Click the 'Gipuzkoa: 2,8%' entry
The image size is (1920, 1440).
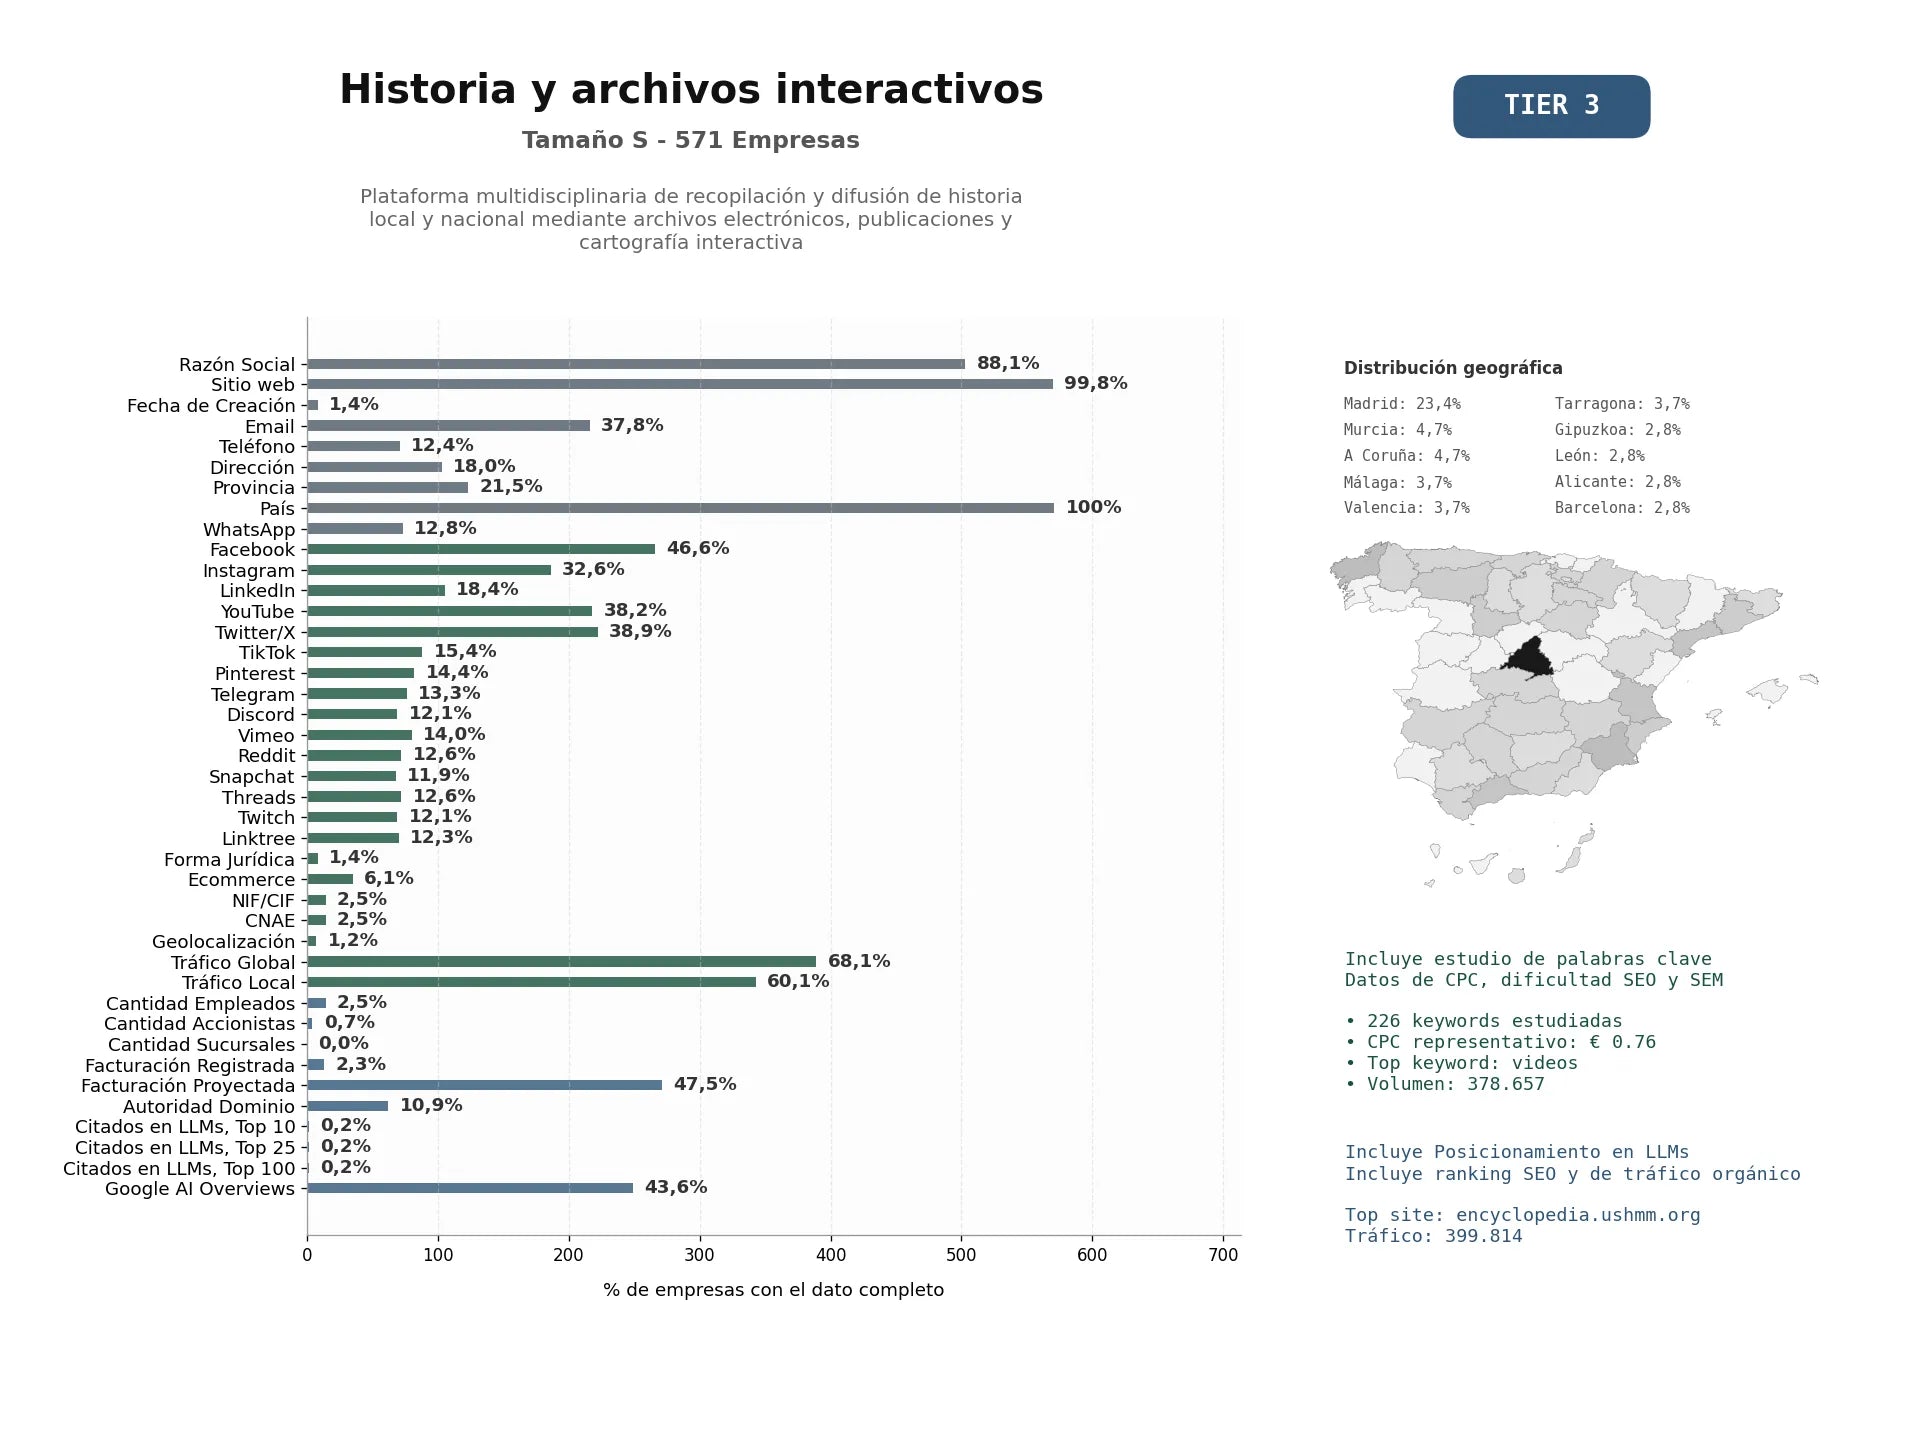click(1618, 430)
